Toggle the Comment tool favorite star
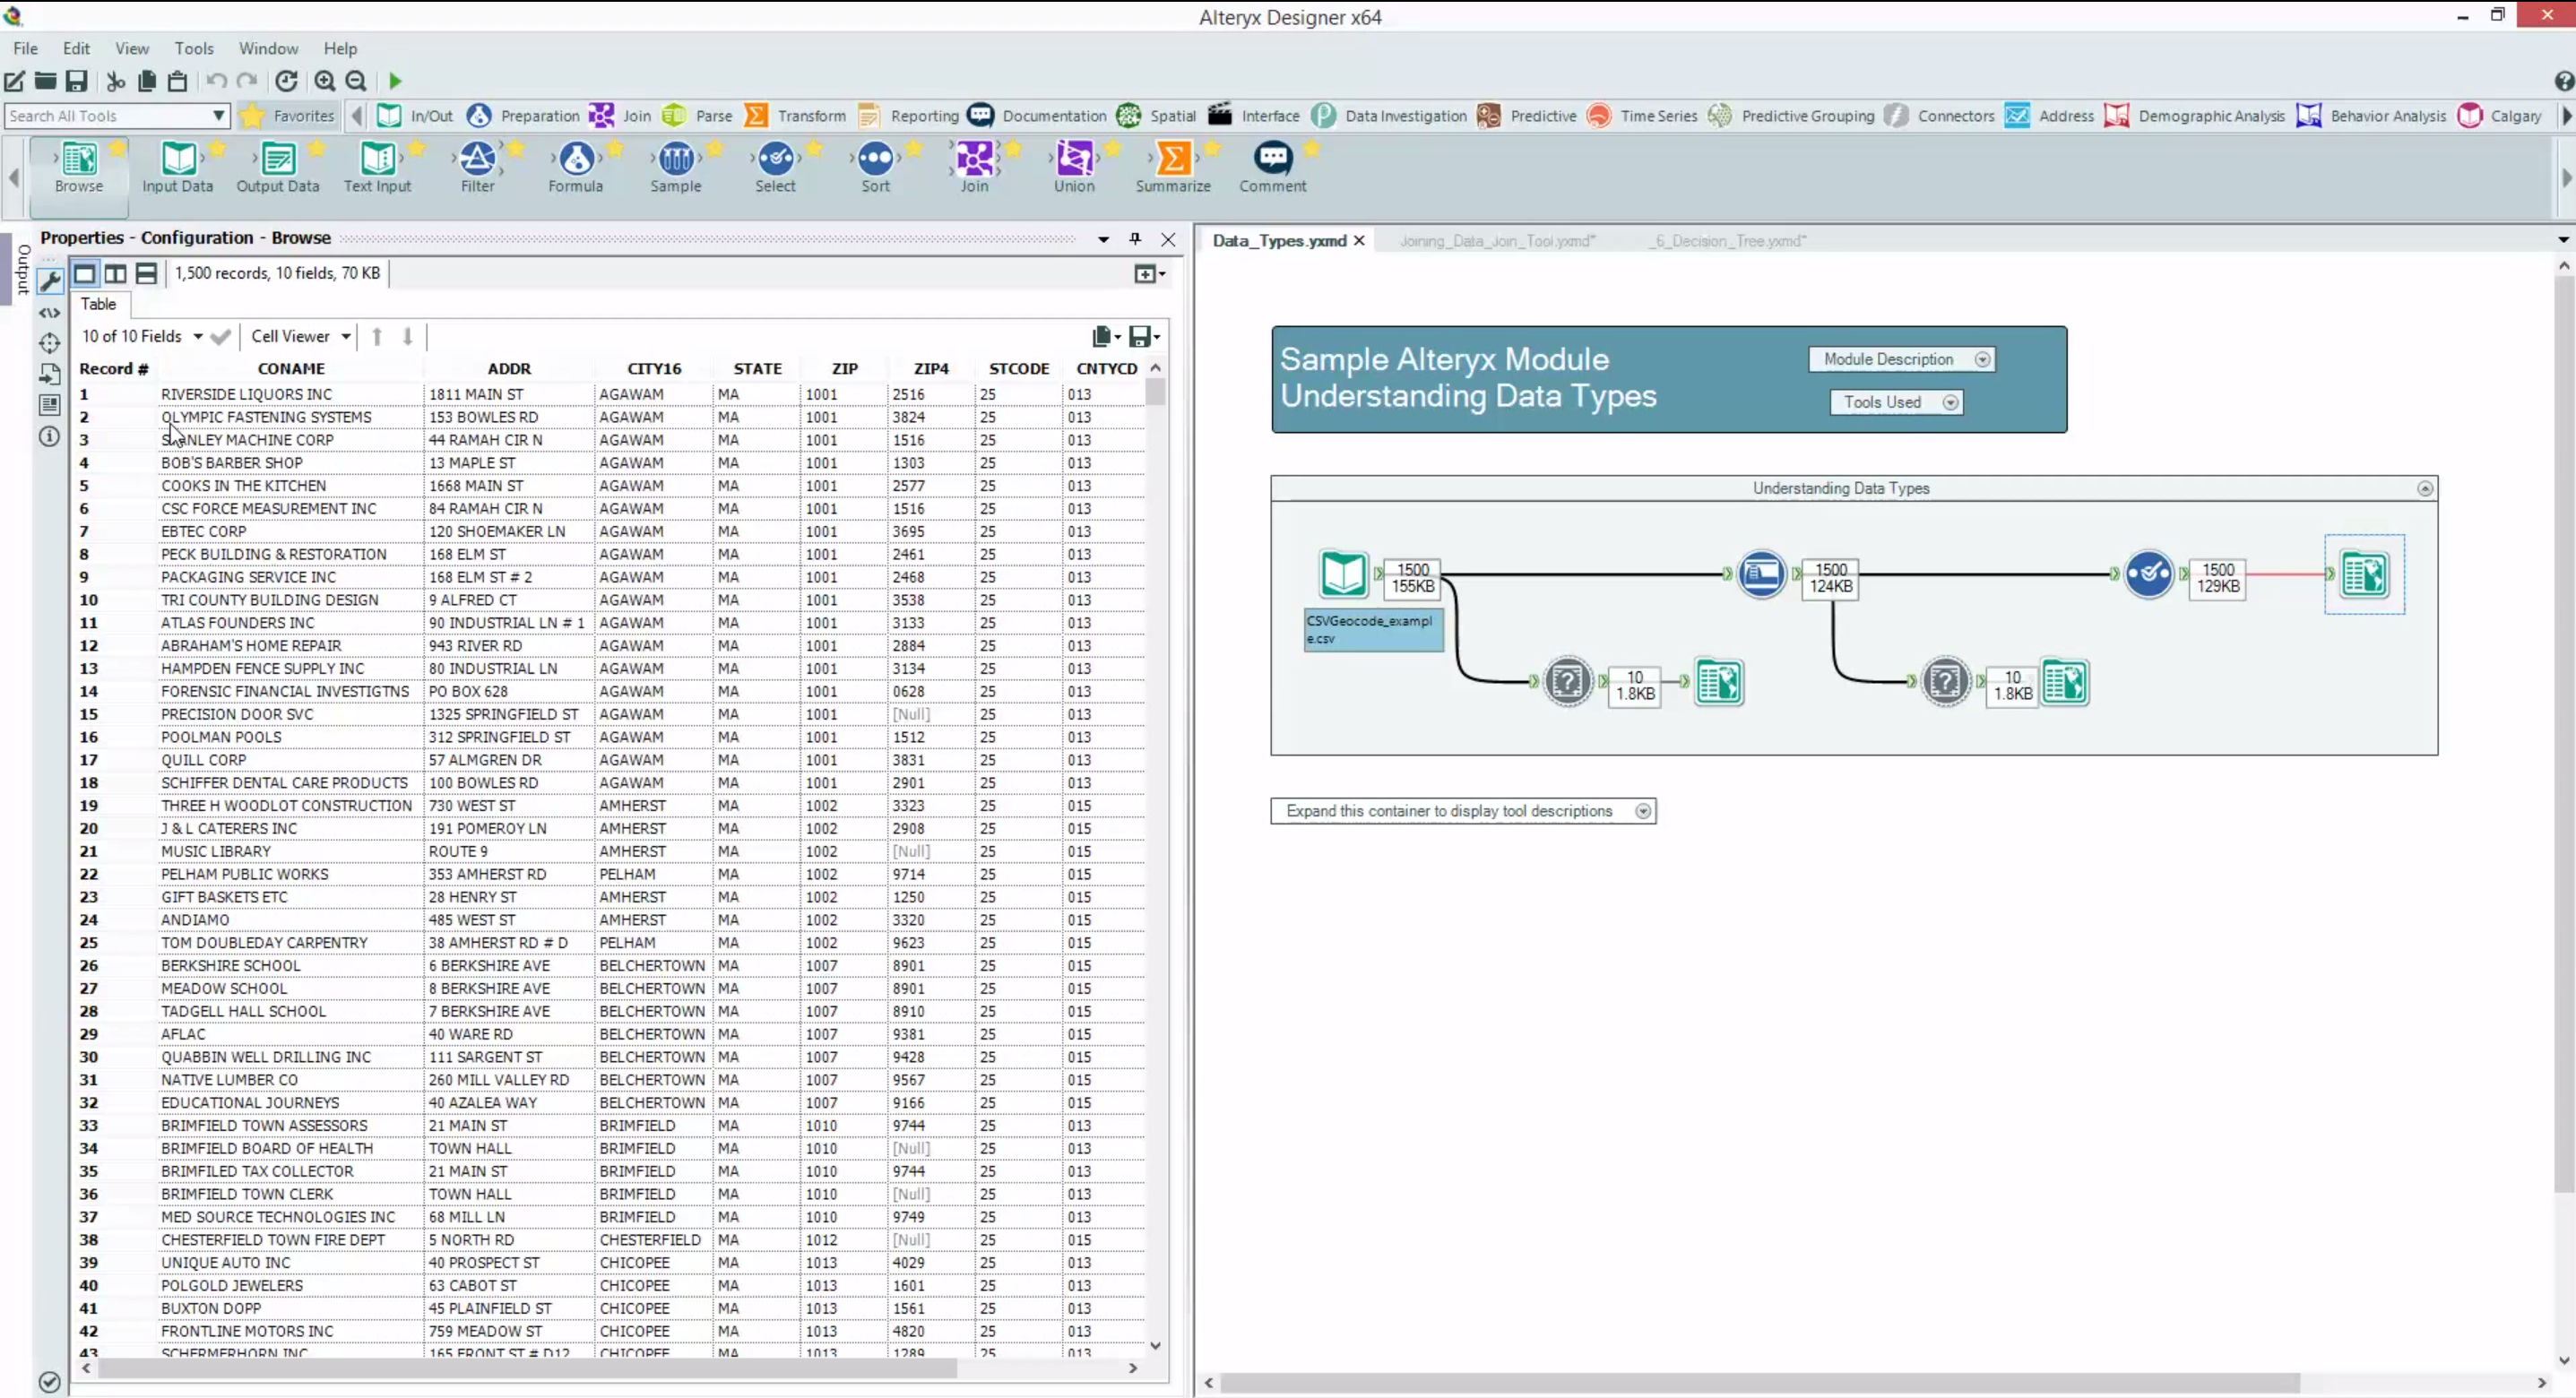Image resolution: width=2576 pixels, height=1398 pixels. 1311,149
